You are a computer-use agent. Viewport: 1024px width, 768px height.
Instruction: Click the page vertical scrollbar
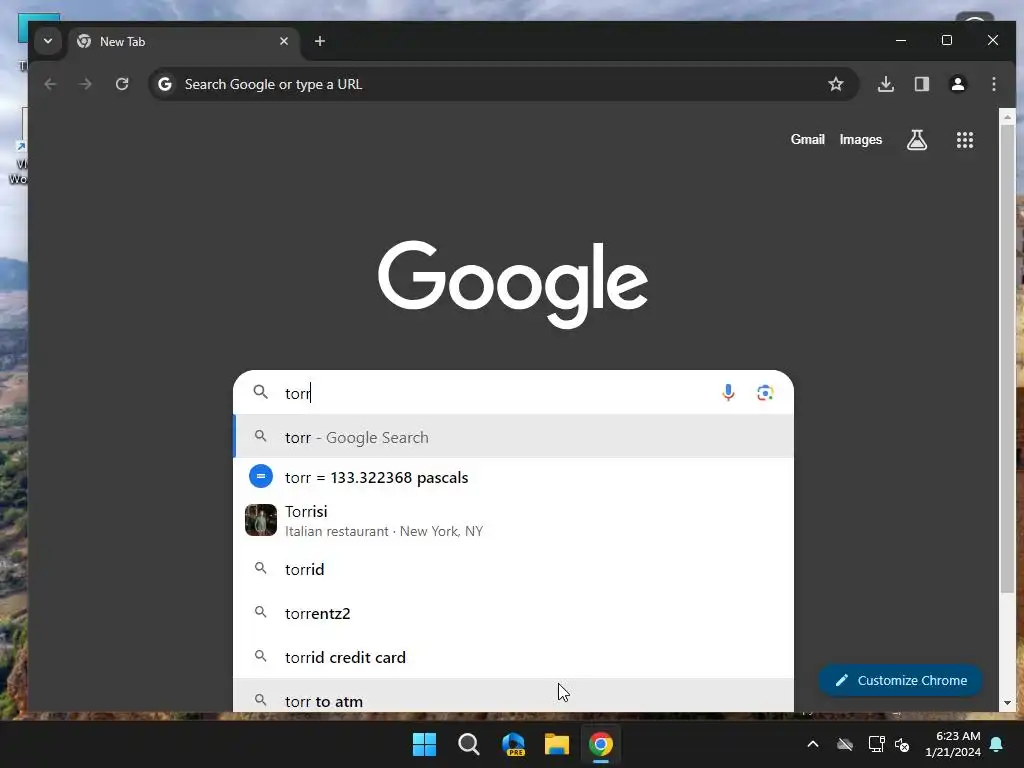[1007, 359]
